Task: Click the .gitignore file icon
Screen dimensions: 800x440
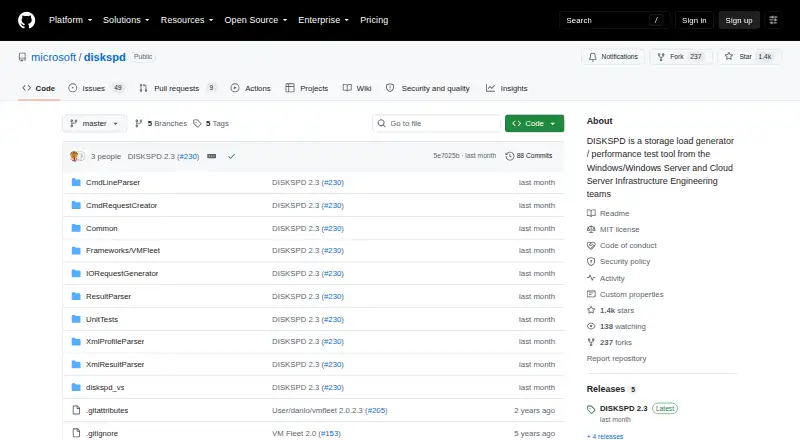Action: pyautogui.click(x=76, y=433)
